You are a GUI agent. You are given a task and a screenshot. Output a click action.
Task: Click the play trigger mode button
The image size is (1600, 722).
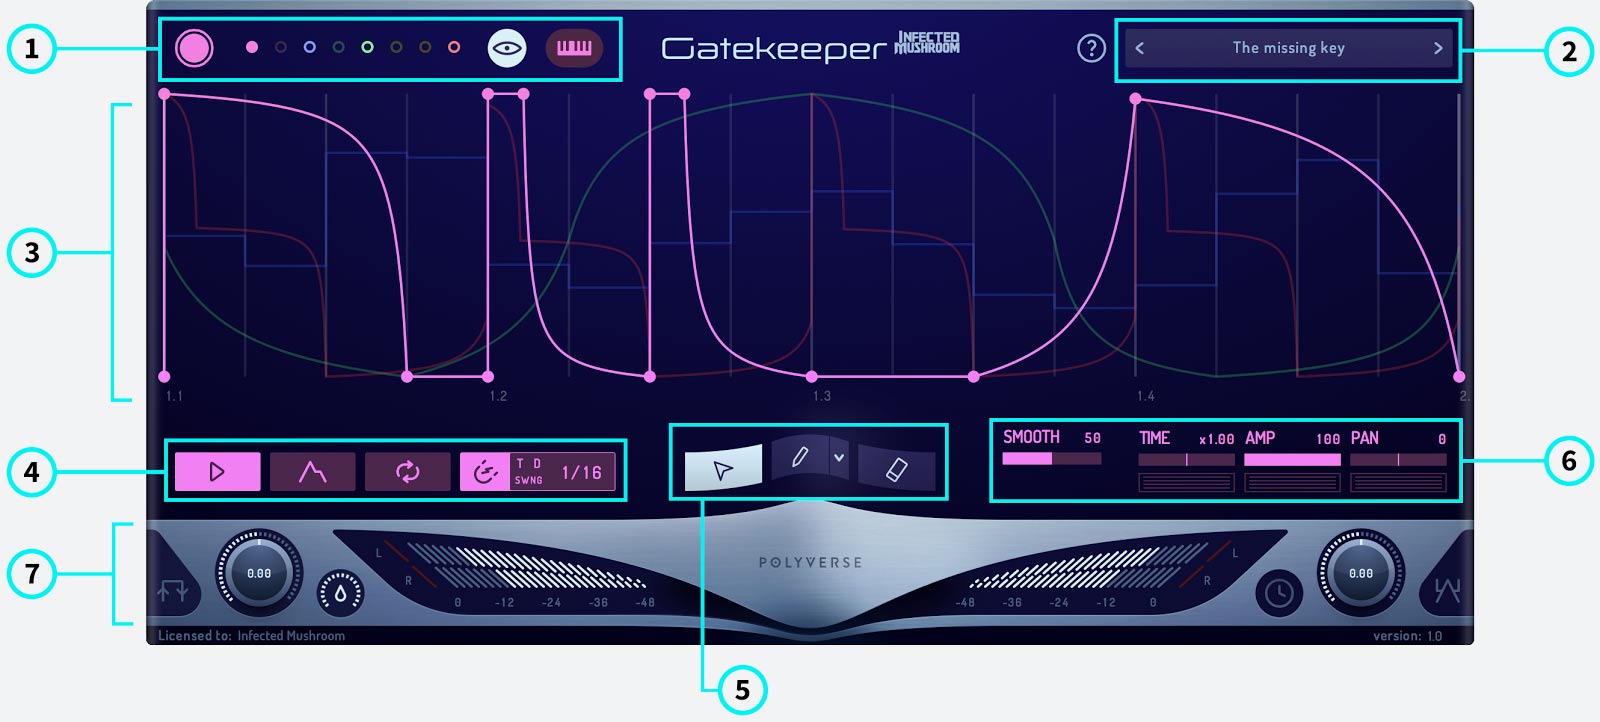(217, 472)
